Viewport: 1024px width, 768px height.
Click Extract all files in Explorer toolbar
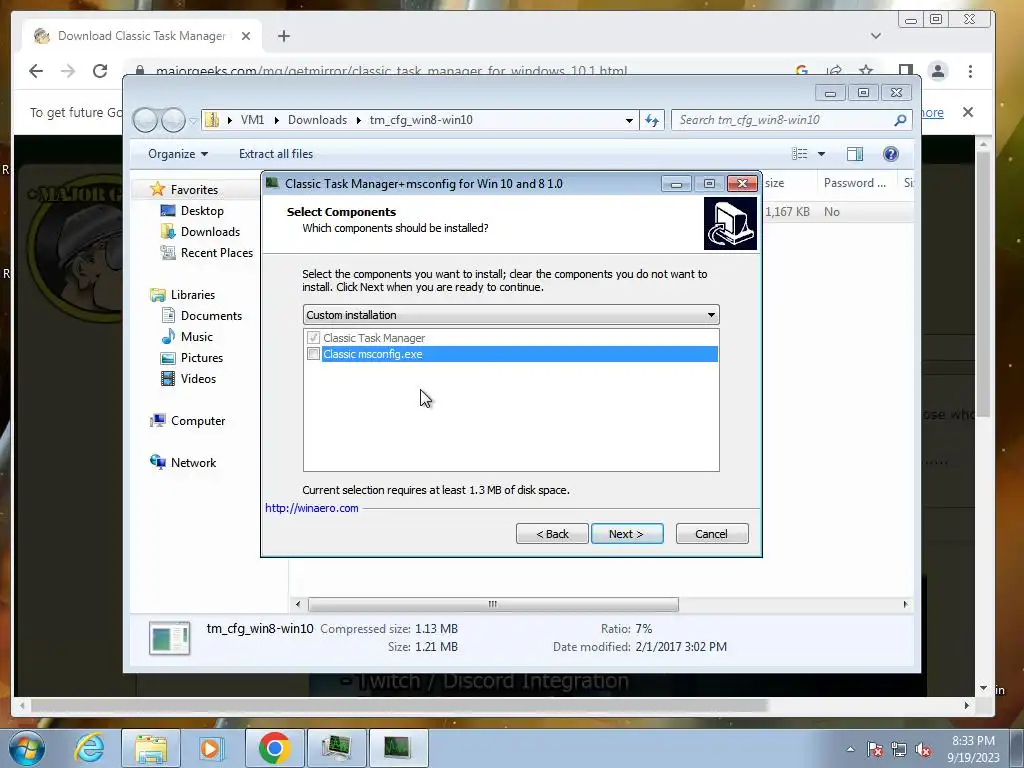coord(276,153)
